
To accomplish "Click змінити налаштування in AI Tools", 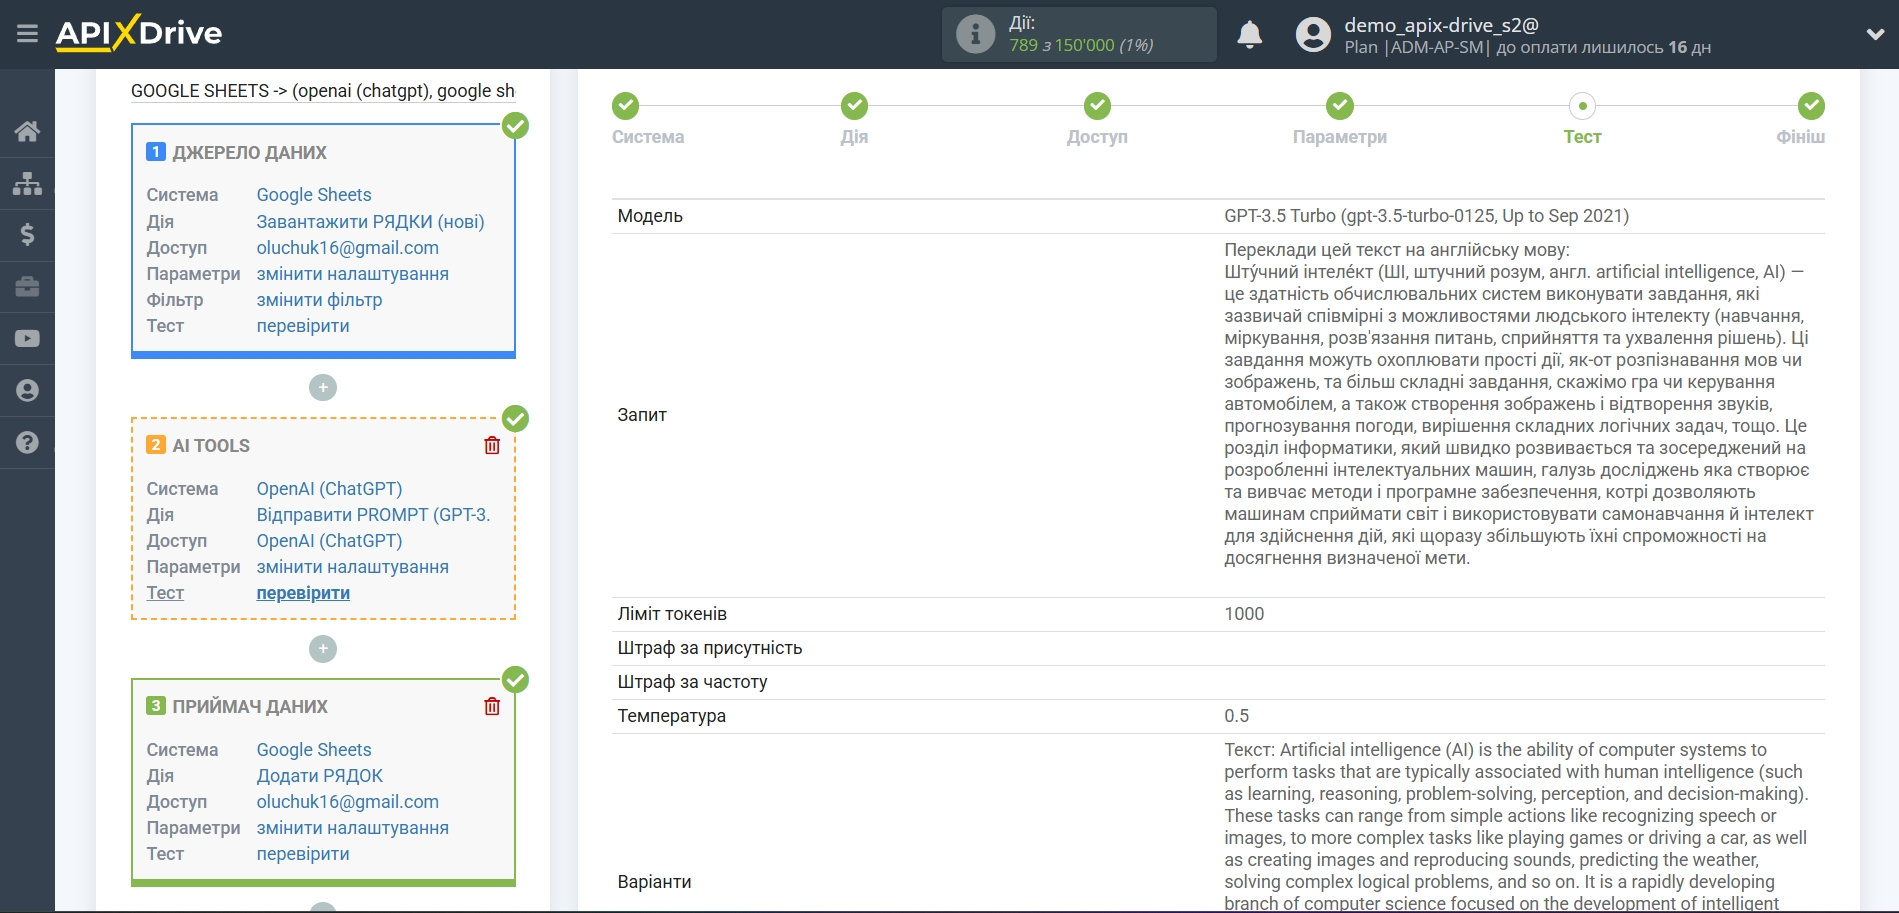I will point(352,567).
